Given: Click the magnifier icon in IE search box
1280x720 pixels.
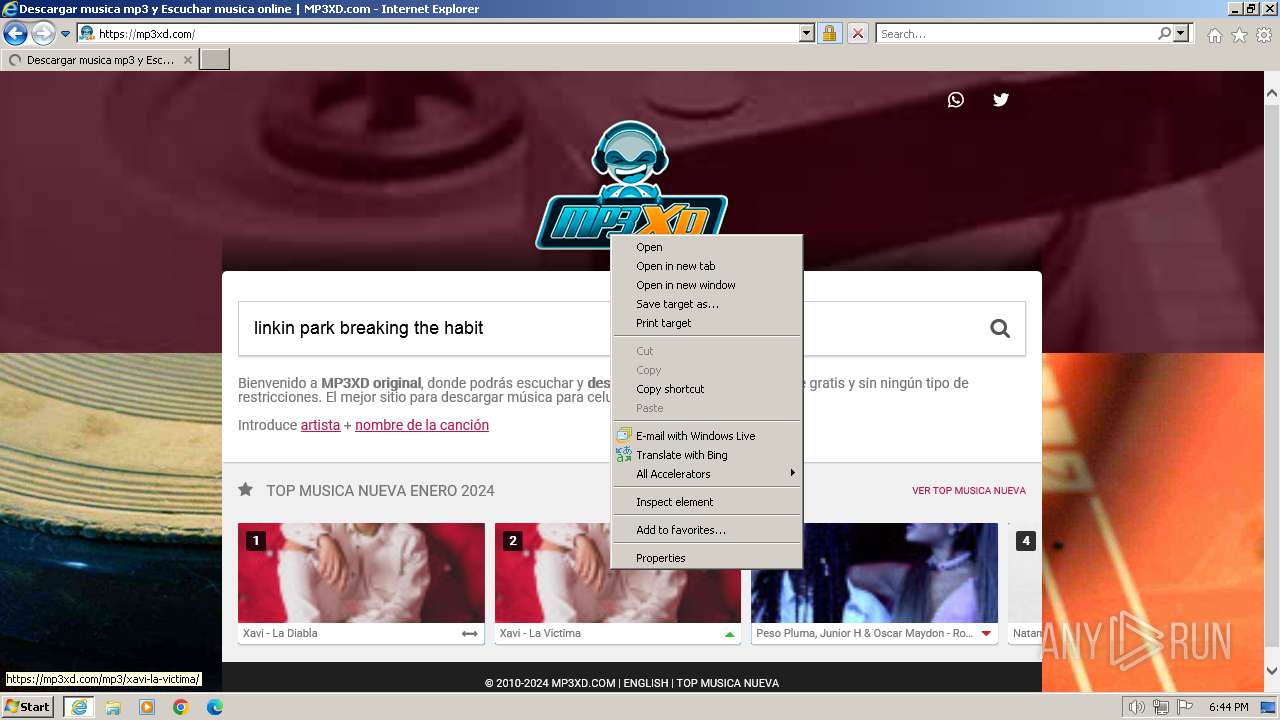Looking at the screenshot, I should point(1164,34).
